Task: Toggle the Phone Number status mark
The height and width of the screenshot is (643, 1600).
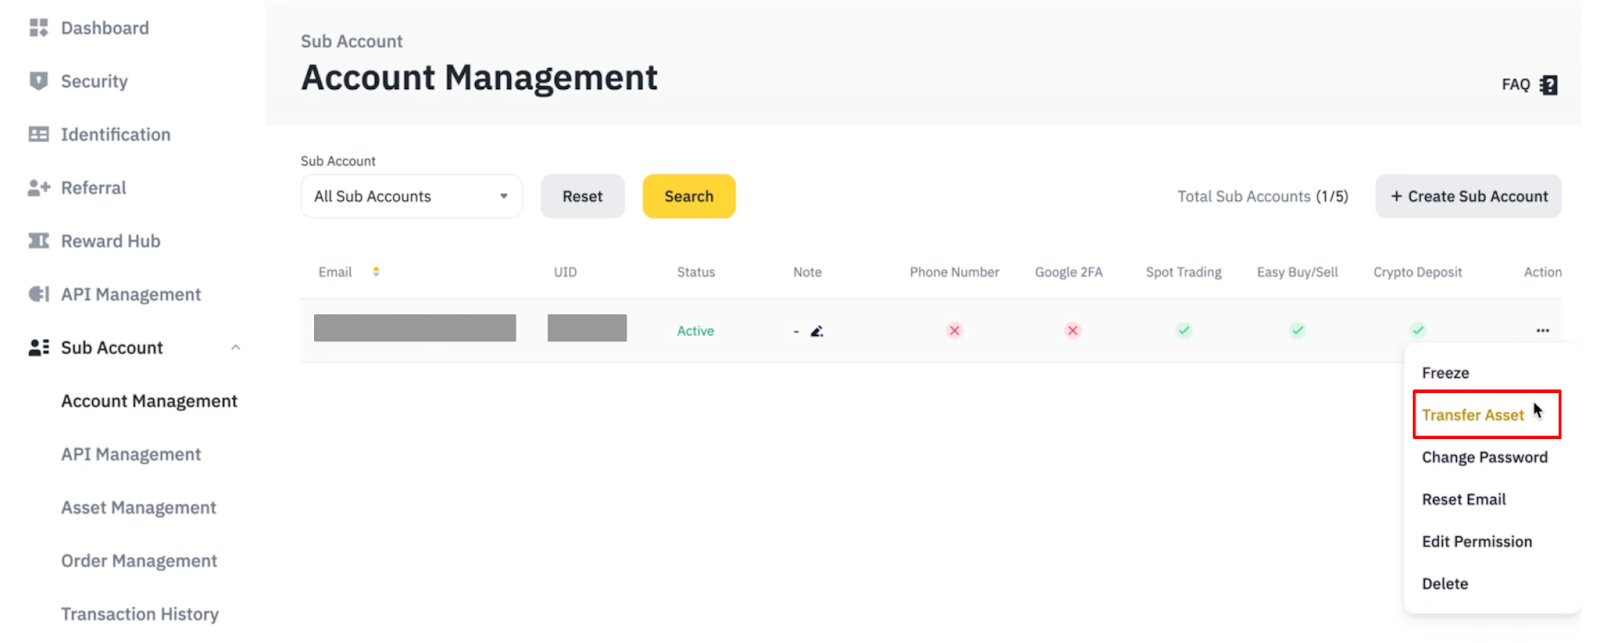Action: [x=954, y=331]
